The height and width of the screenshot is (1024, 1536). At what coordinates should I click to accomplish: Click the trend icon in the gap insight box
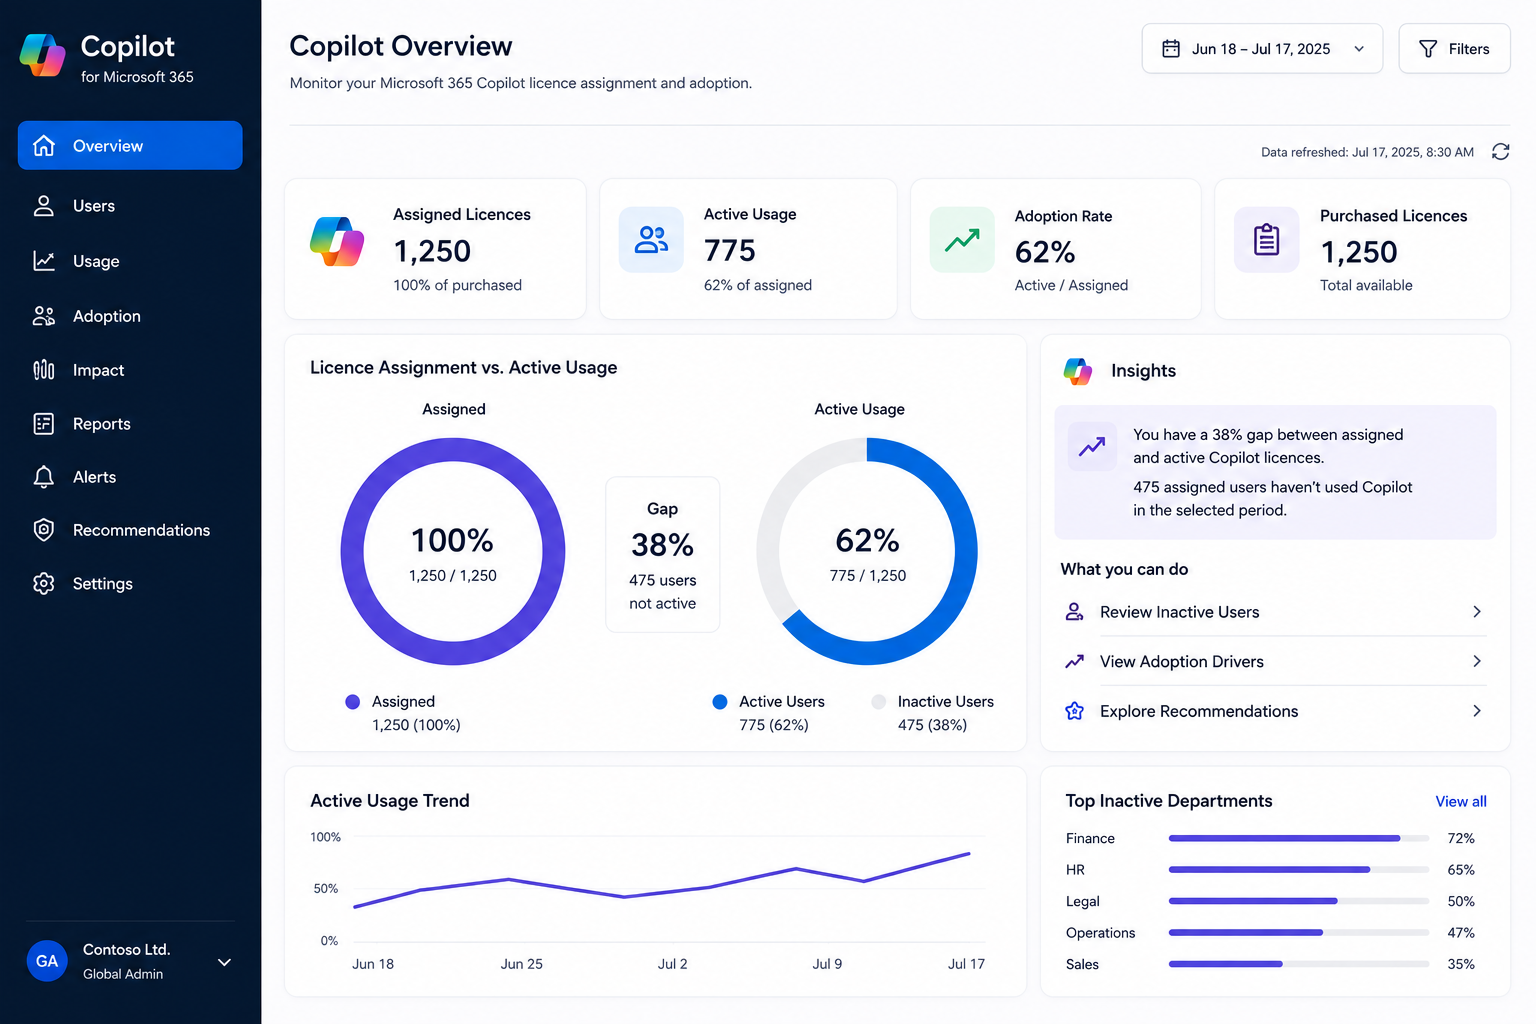pyautogui.click(x=1092, y=447)
